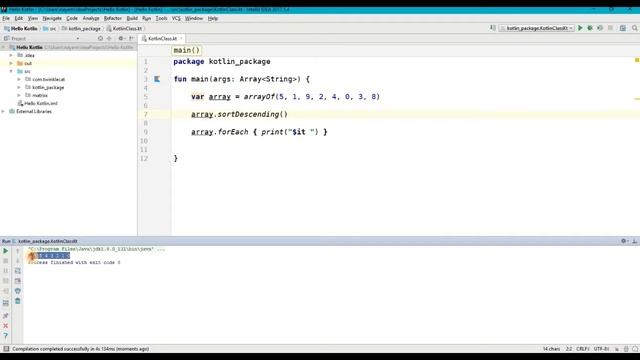Open Search Everywhere magnifier icon

(x=635, y=28)
